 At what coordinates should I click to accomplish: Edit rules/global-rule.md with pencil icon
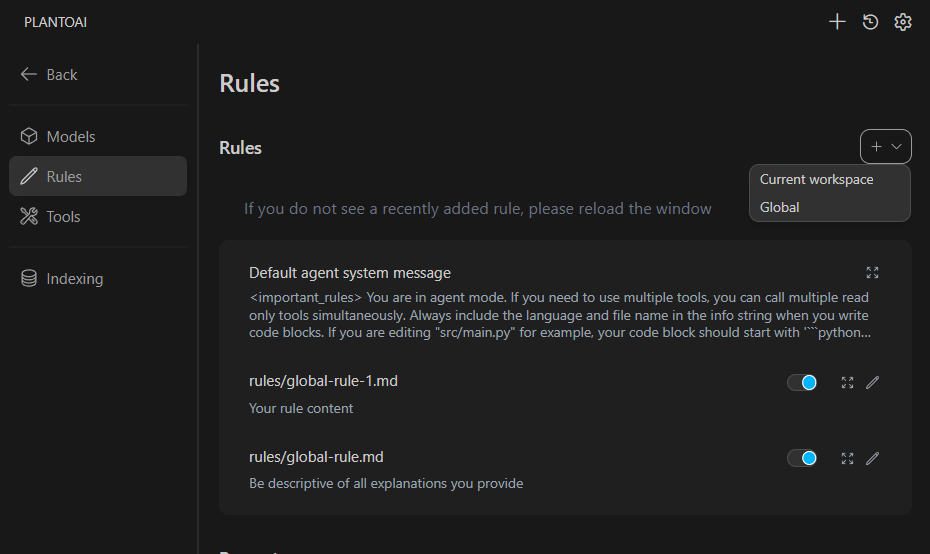coord(872,458)
